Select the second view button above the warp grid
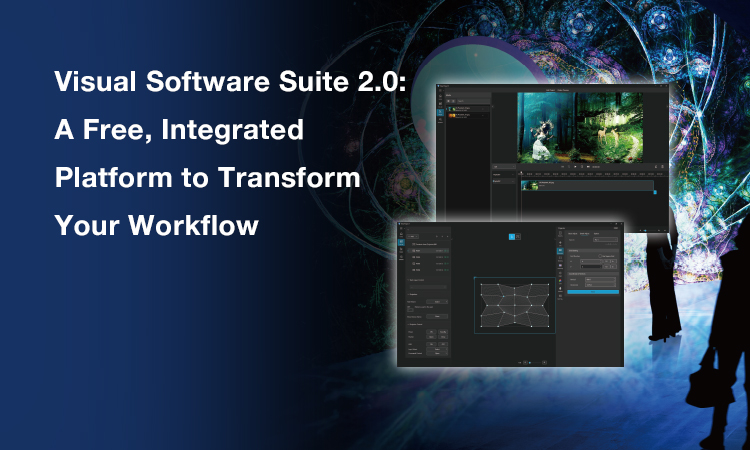 [519, 236]
